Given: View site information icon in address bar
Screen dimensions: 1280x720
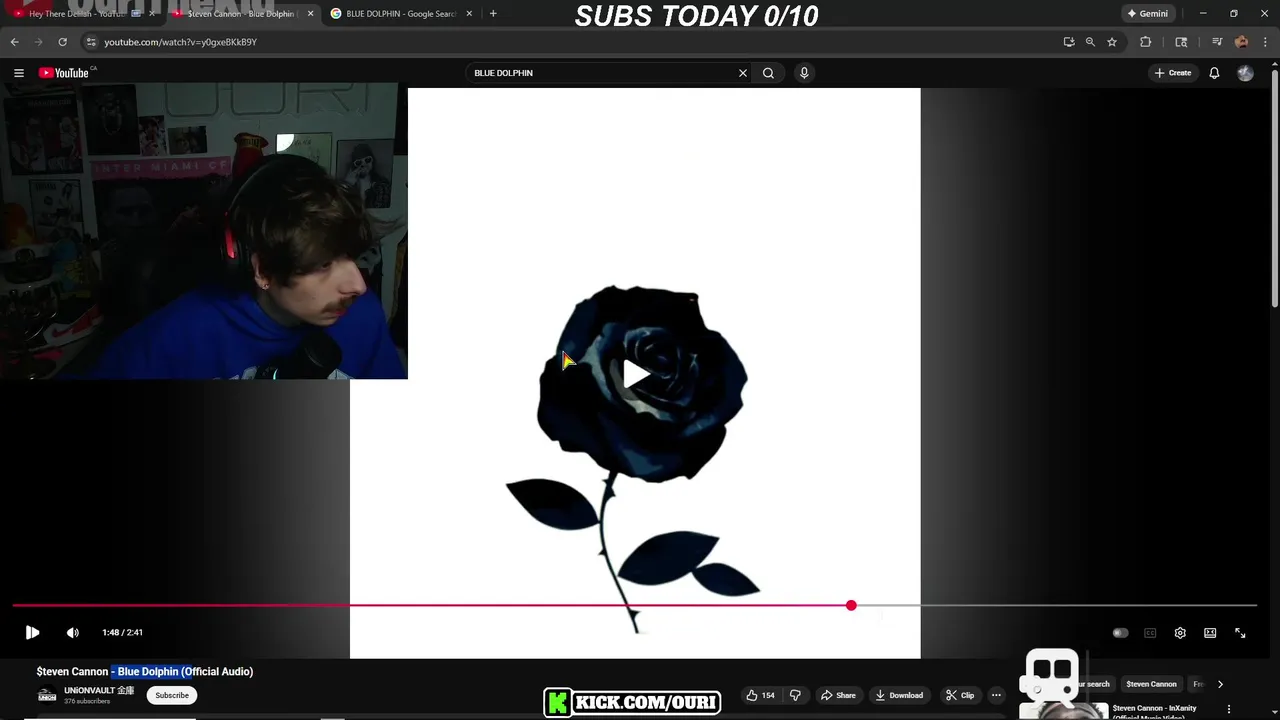Looking at the screenshot, I should tap(91, 42).
